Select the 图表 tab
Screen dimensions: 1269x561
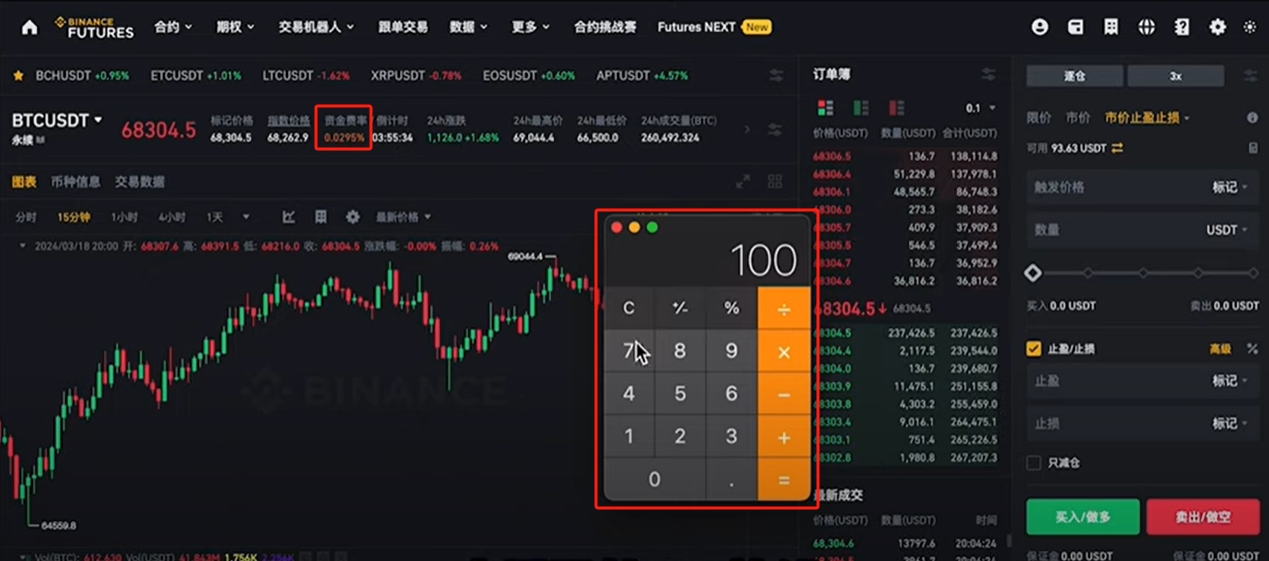24,182
